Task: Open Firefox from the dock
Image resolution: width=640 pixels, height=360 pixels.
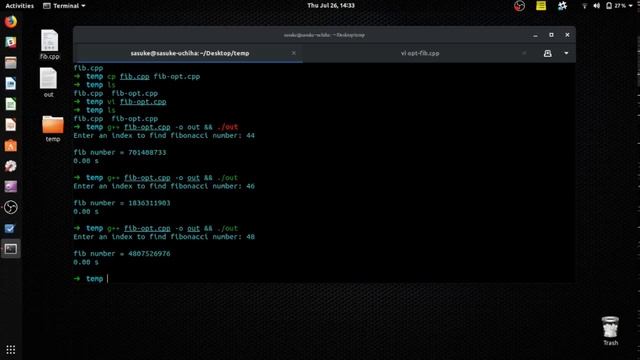Action: (11, 21)
